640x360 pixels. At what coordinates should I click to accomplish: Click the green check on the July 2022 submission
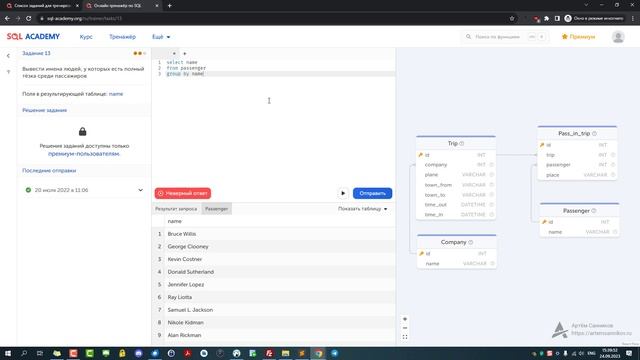click(28, 190)
